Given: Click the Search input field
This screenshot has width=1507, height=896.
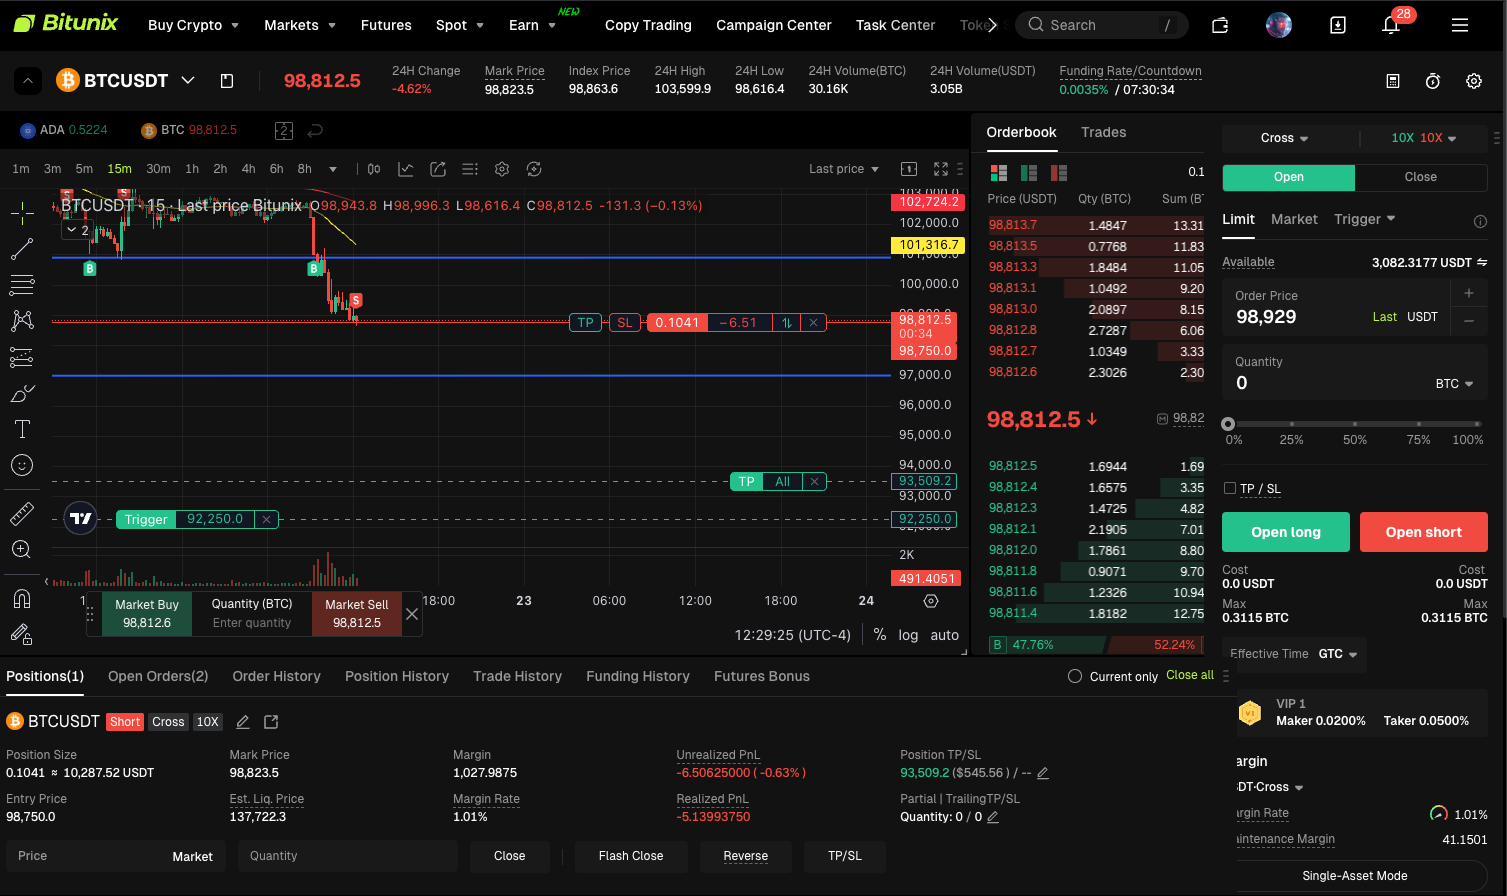Looking at the screenshot, I should coord(1102,25).
